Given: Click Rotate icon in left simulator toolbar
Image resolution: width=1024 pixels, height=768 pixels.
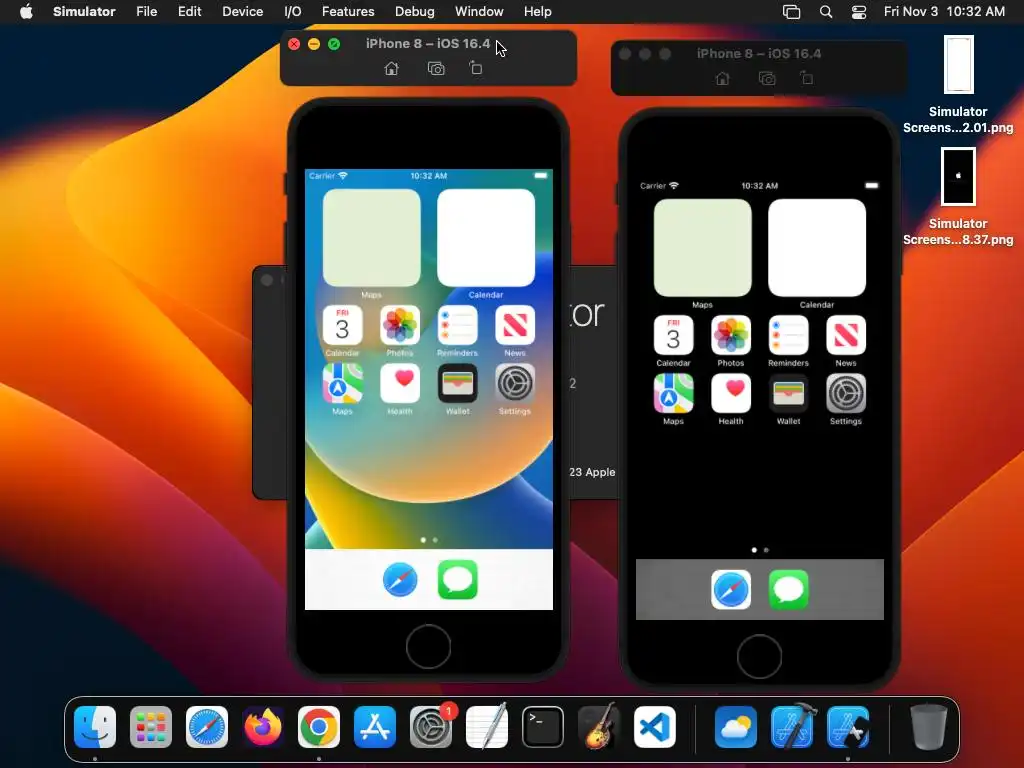Looking at the screenshot, I should tap(475, 68).
